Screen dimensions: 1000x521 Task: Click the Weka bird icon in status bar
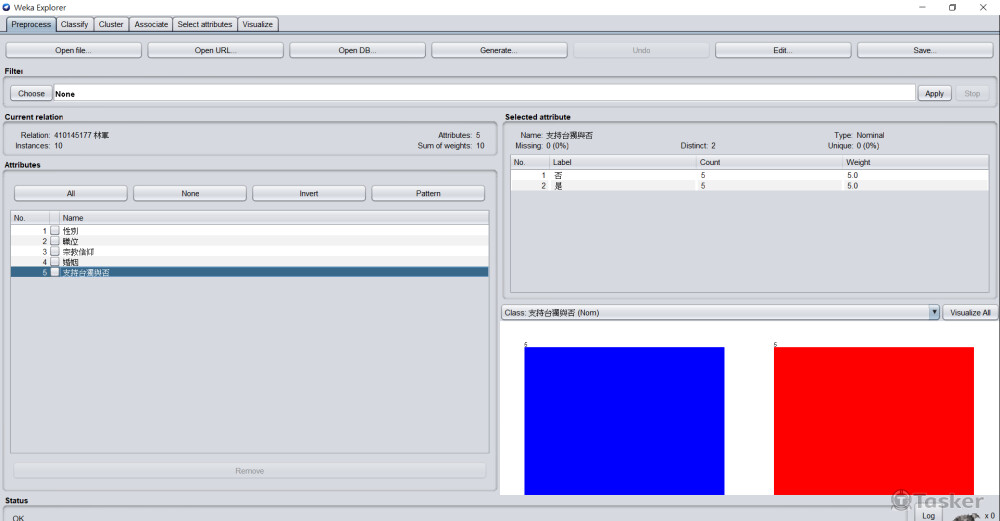coord(965,515)
